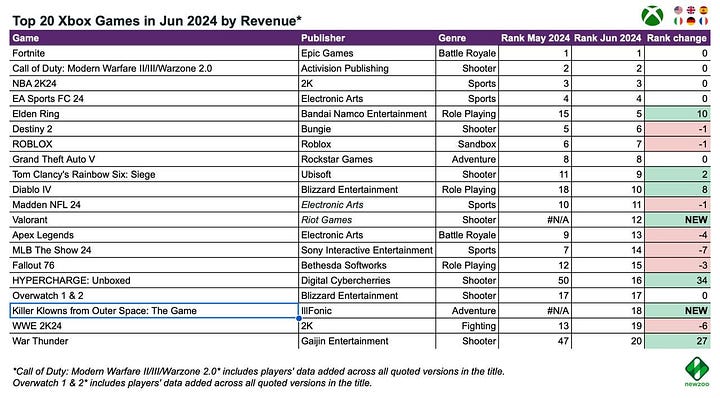
Task: Select the 'Rank May 2024' column header
Action: coord(535,38)
